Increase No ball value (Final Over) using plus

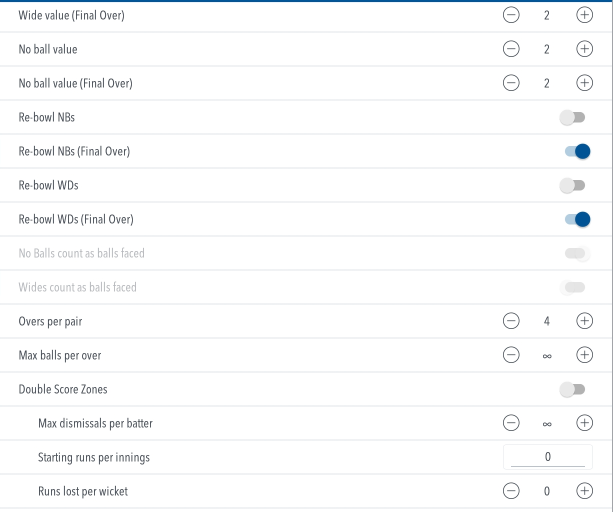584,83
